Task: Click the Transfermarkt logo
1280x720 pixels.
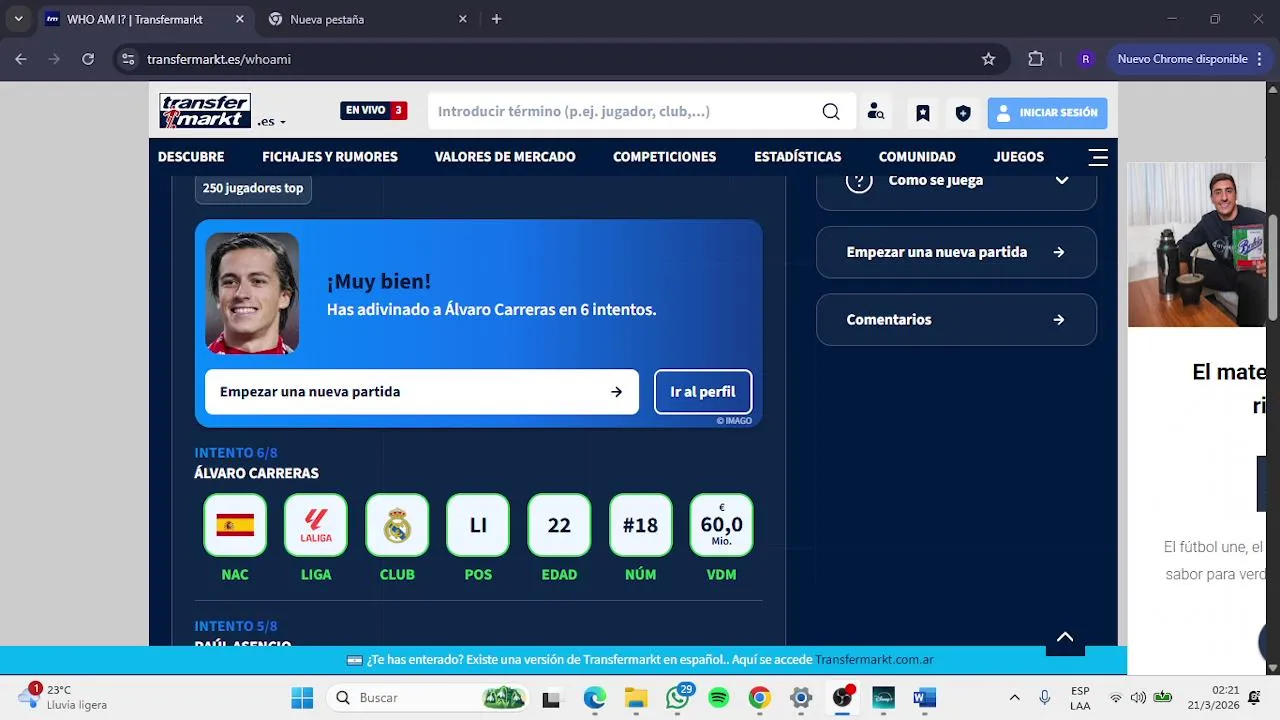Action: 205,111
